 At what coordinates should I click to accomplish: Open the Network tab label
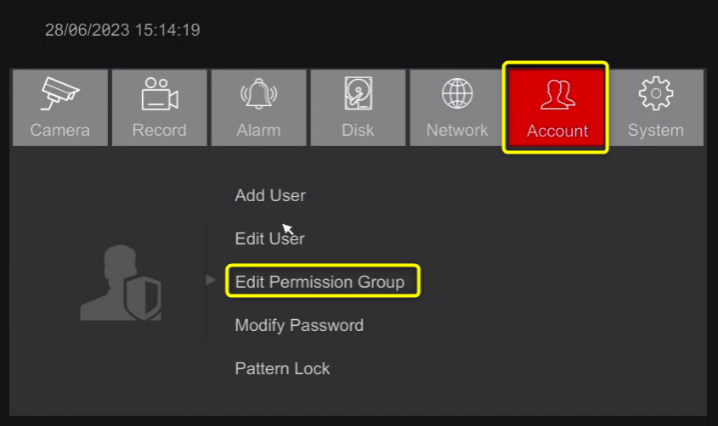[x=457, y=130]
